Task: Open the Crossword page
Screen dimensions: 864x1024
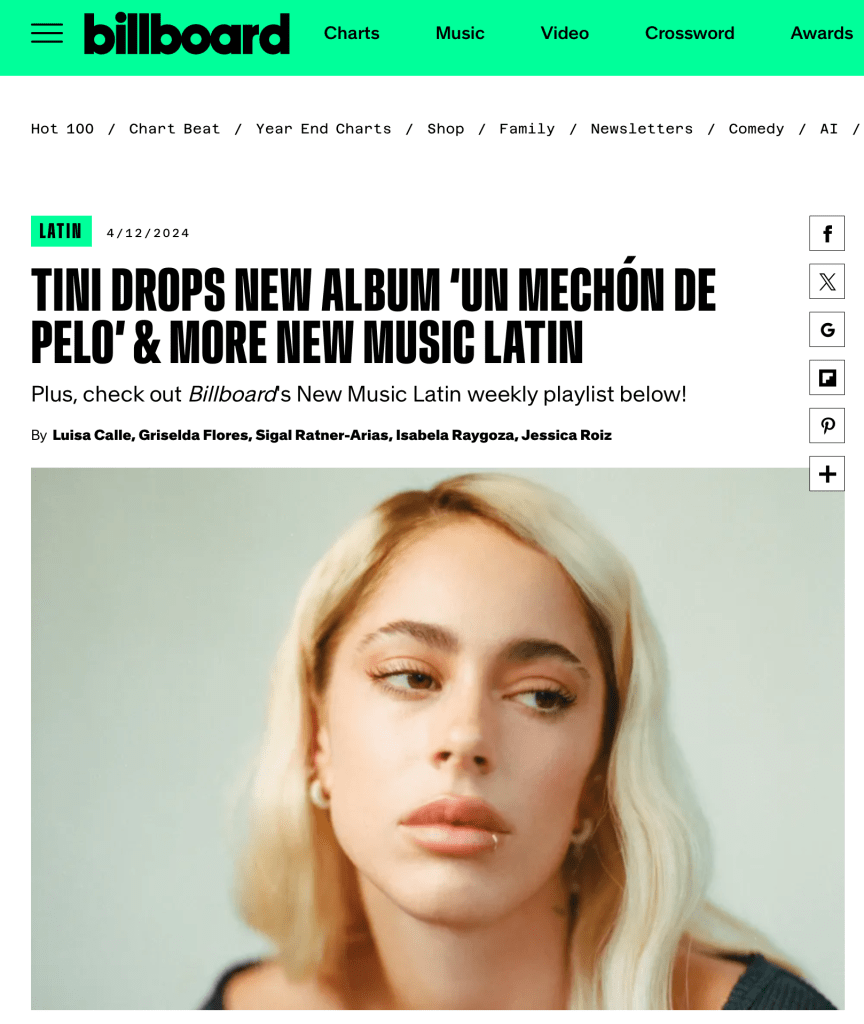Action: pos(690,33)
